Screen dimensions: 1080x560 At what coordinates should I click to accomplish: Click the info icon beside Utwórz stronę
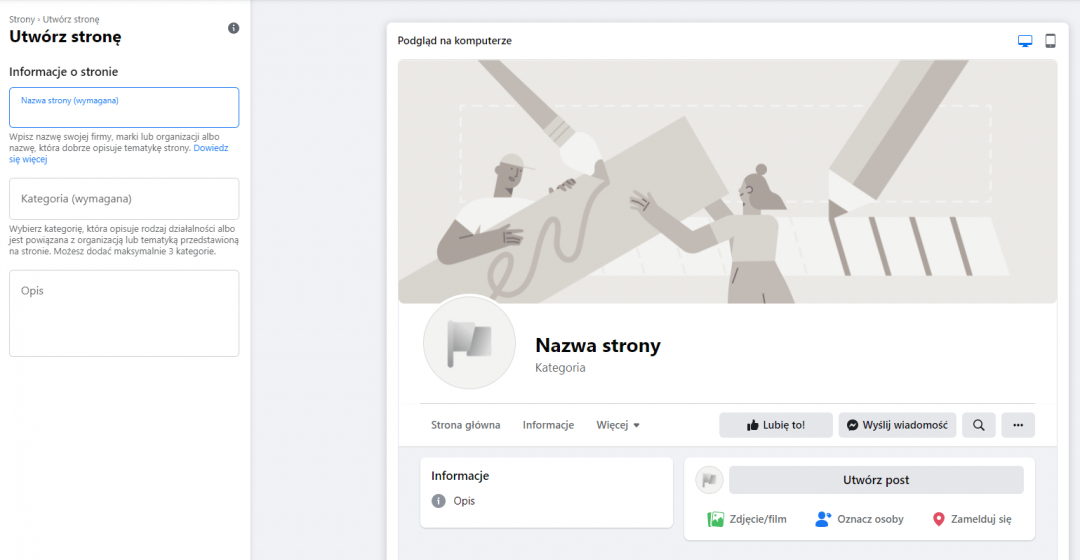pos(233,28)
